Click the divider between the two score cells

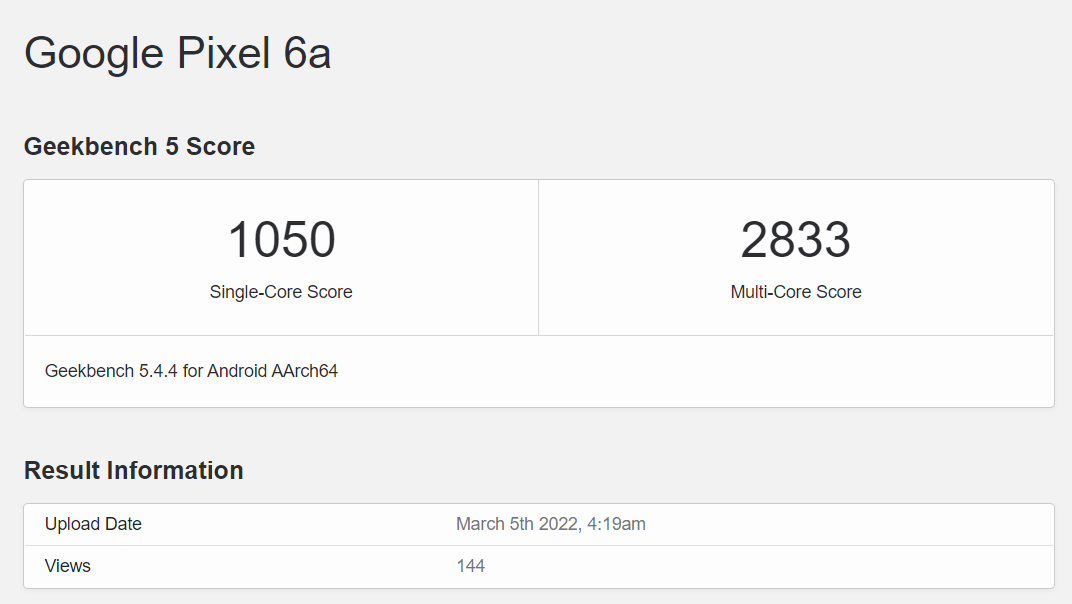tap(538, 258)
